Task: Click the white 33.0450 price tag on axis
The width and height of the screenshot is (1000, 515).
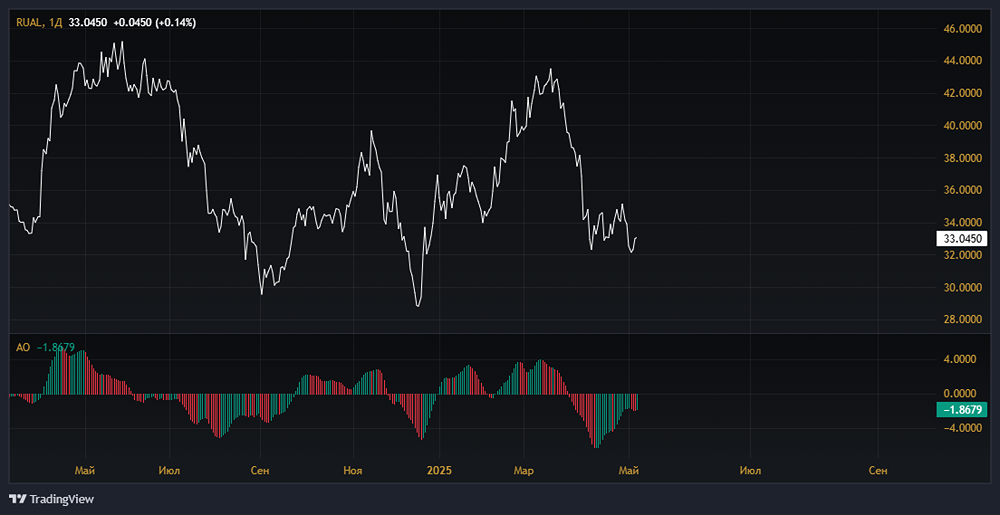Action: point(962,238)
